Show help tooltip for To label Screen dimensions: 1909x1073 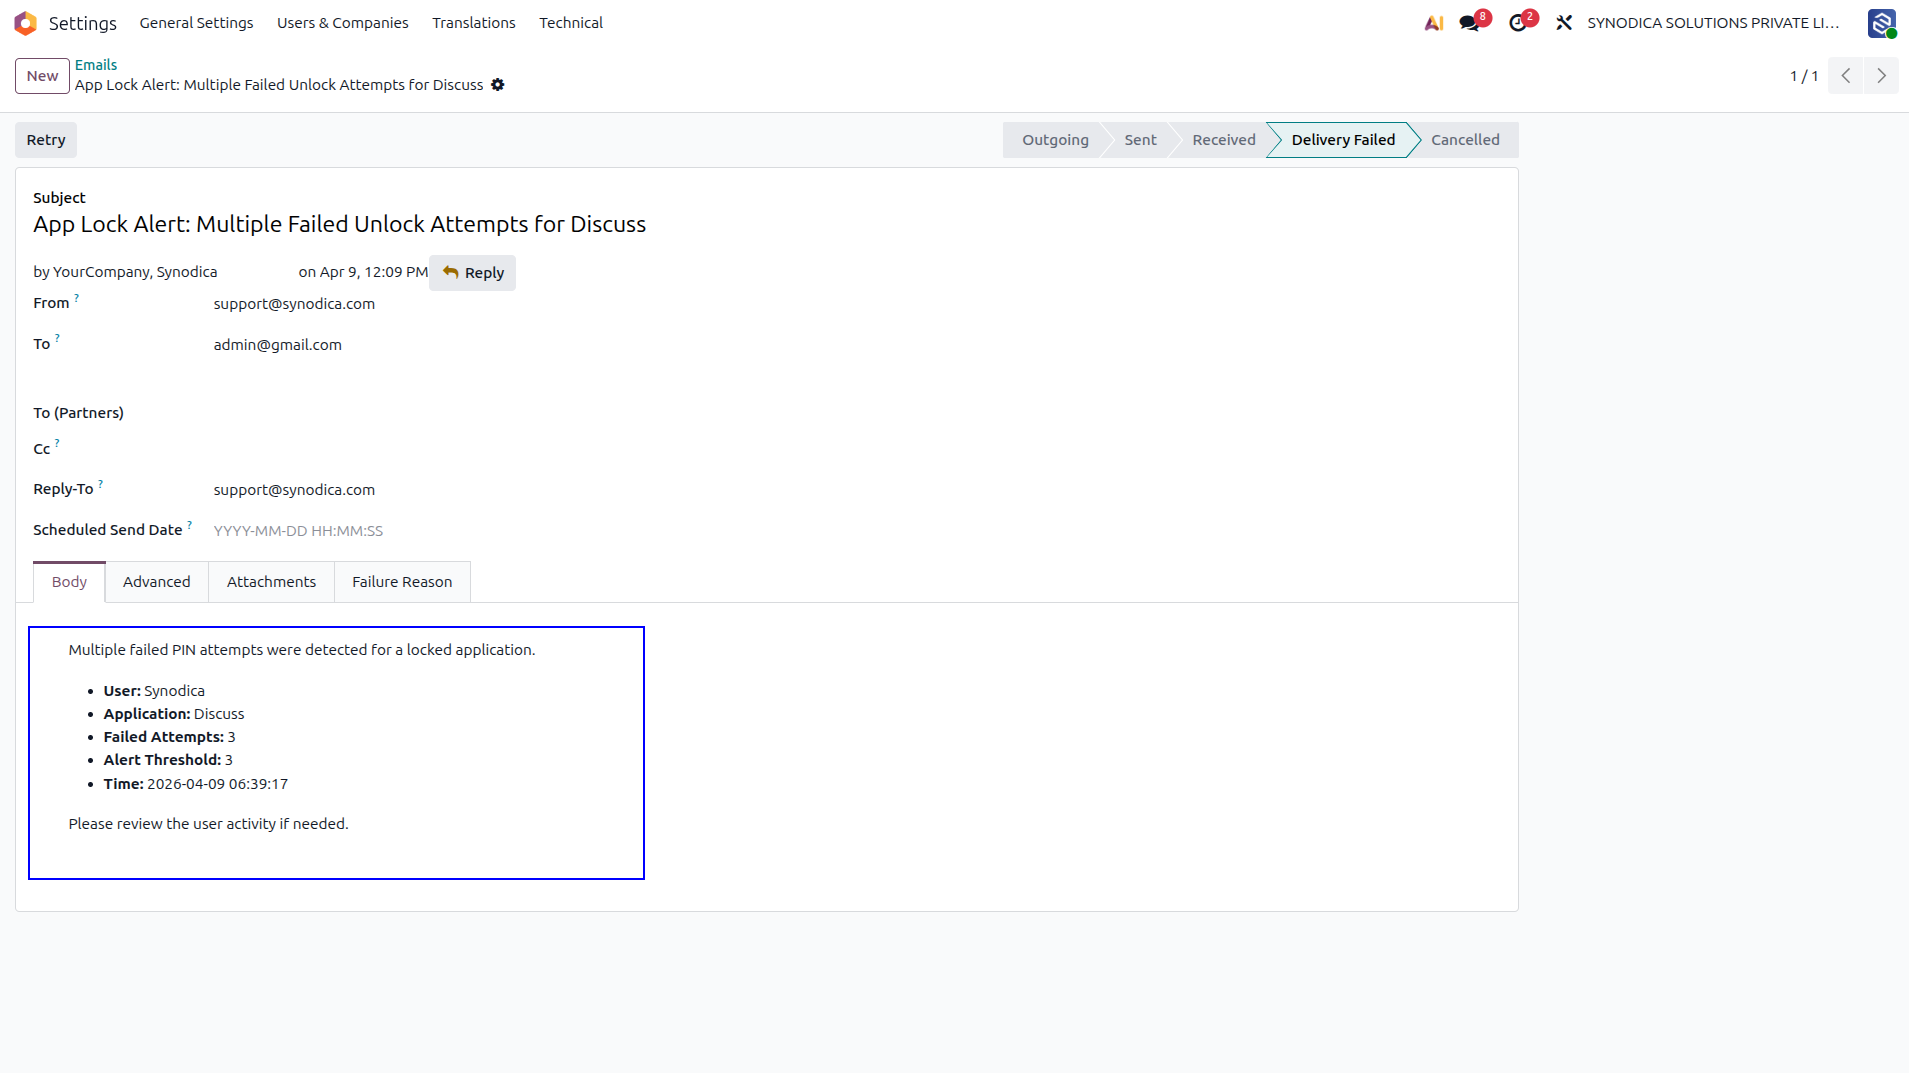(x=57, y=338)
